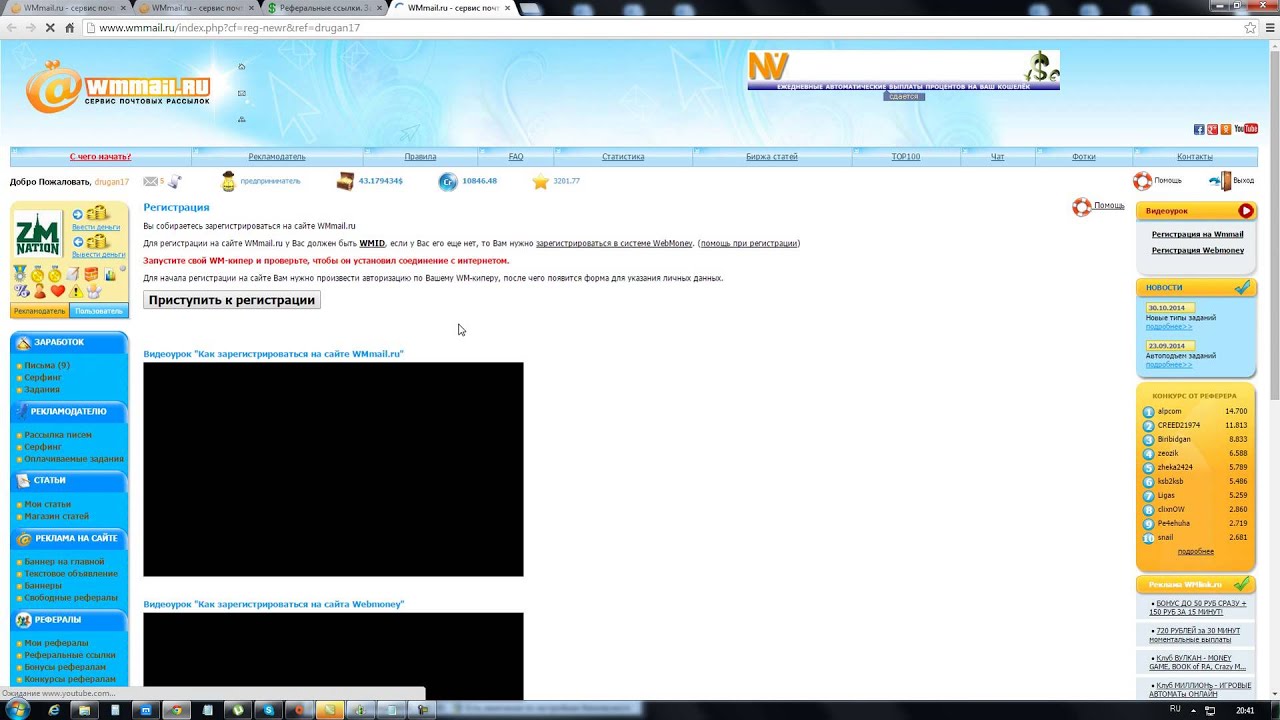Viewport: 1280px width, 720px height.
Task: Click the play icon in Видеоурок header
Action: click(x=1245, y=210)
